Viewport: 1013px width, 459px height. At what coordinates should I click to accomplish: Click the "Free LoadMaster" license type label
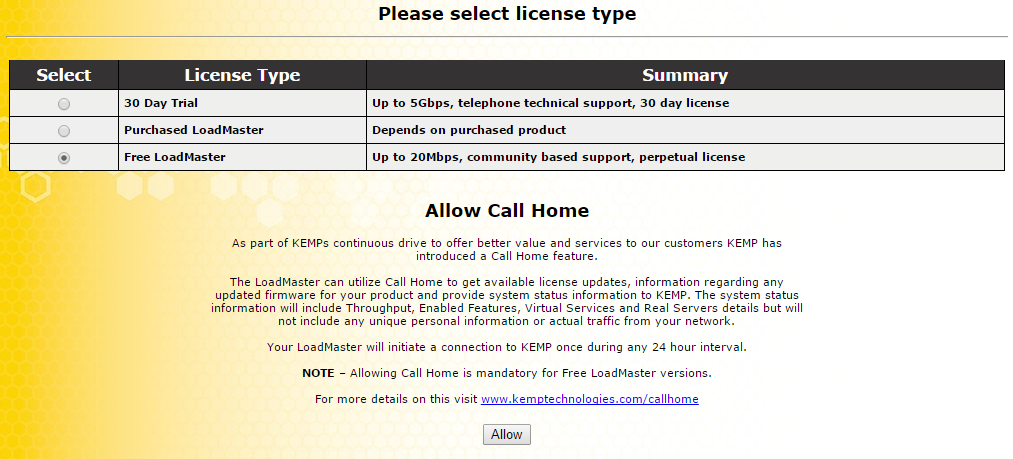coord(174,157)
